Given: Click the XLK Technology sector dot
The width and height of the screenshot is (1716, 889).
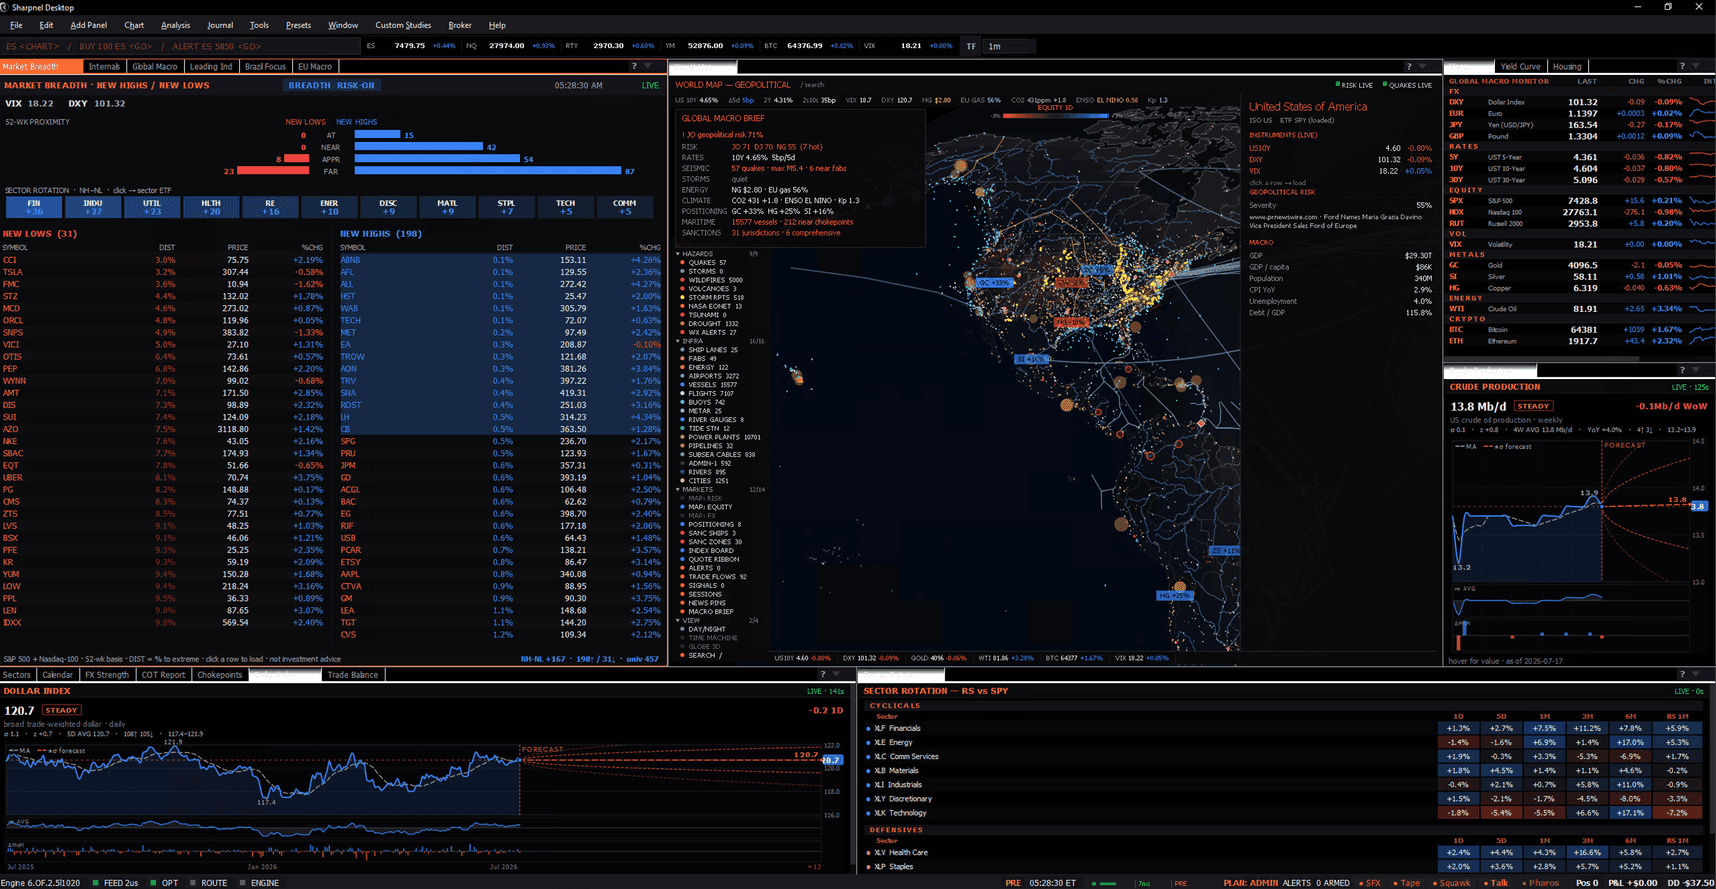Looking at the screenshot, I should click(868, 813).
